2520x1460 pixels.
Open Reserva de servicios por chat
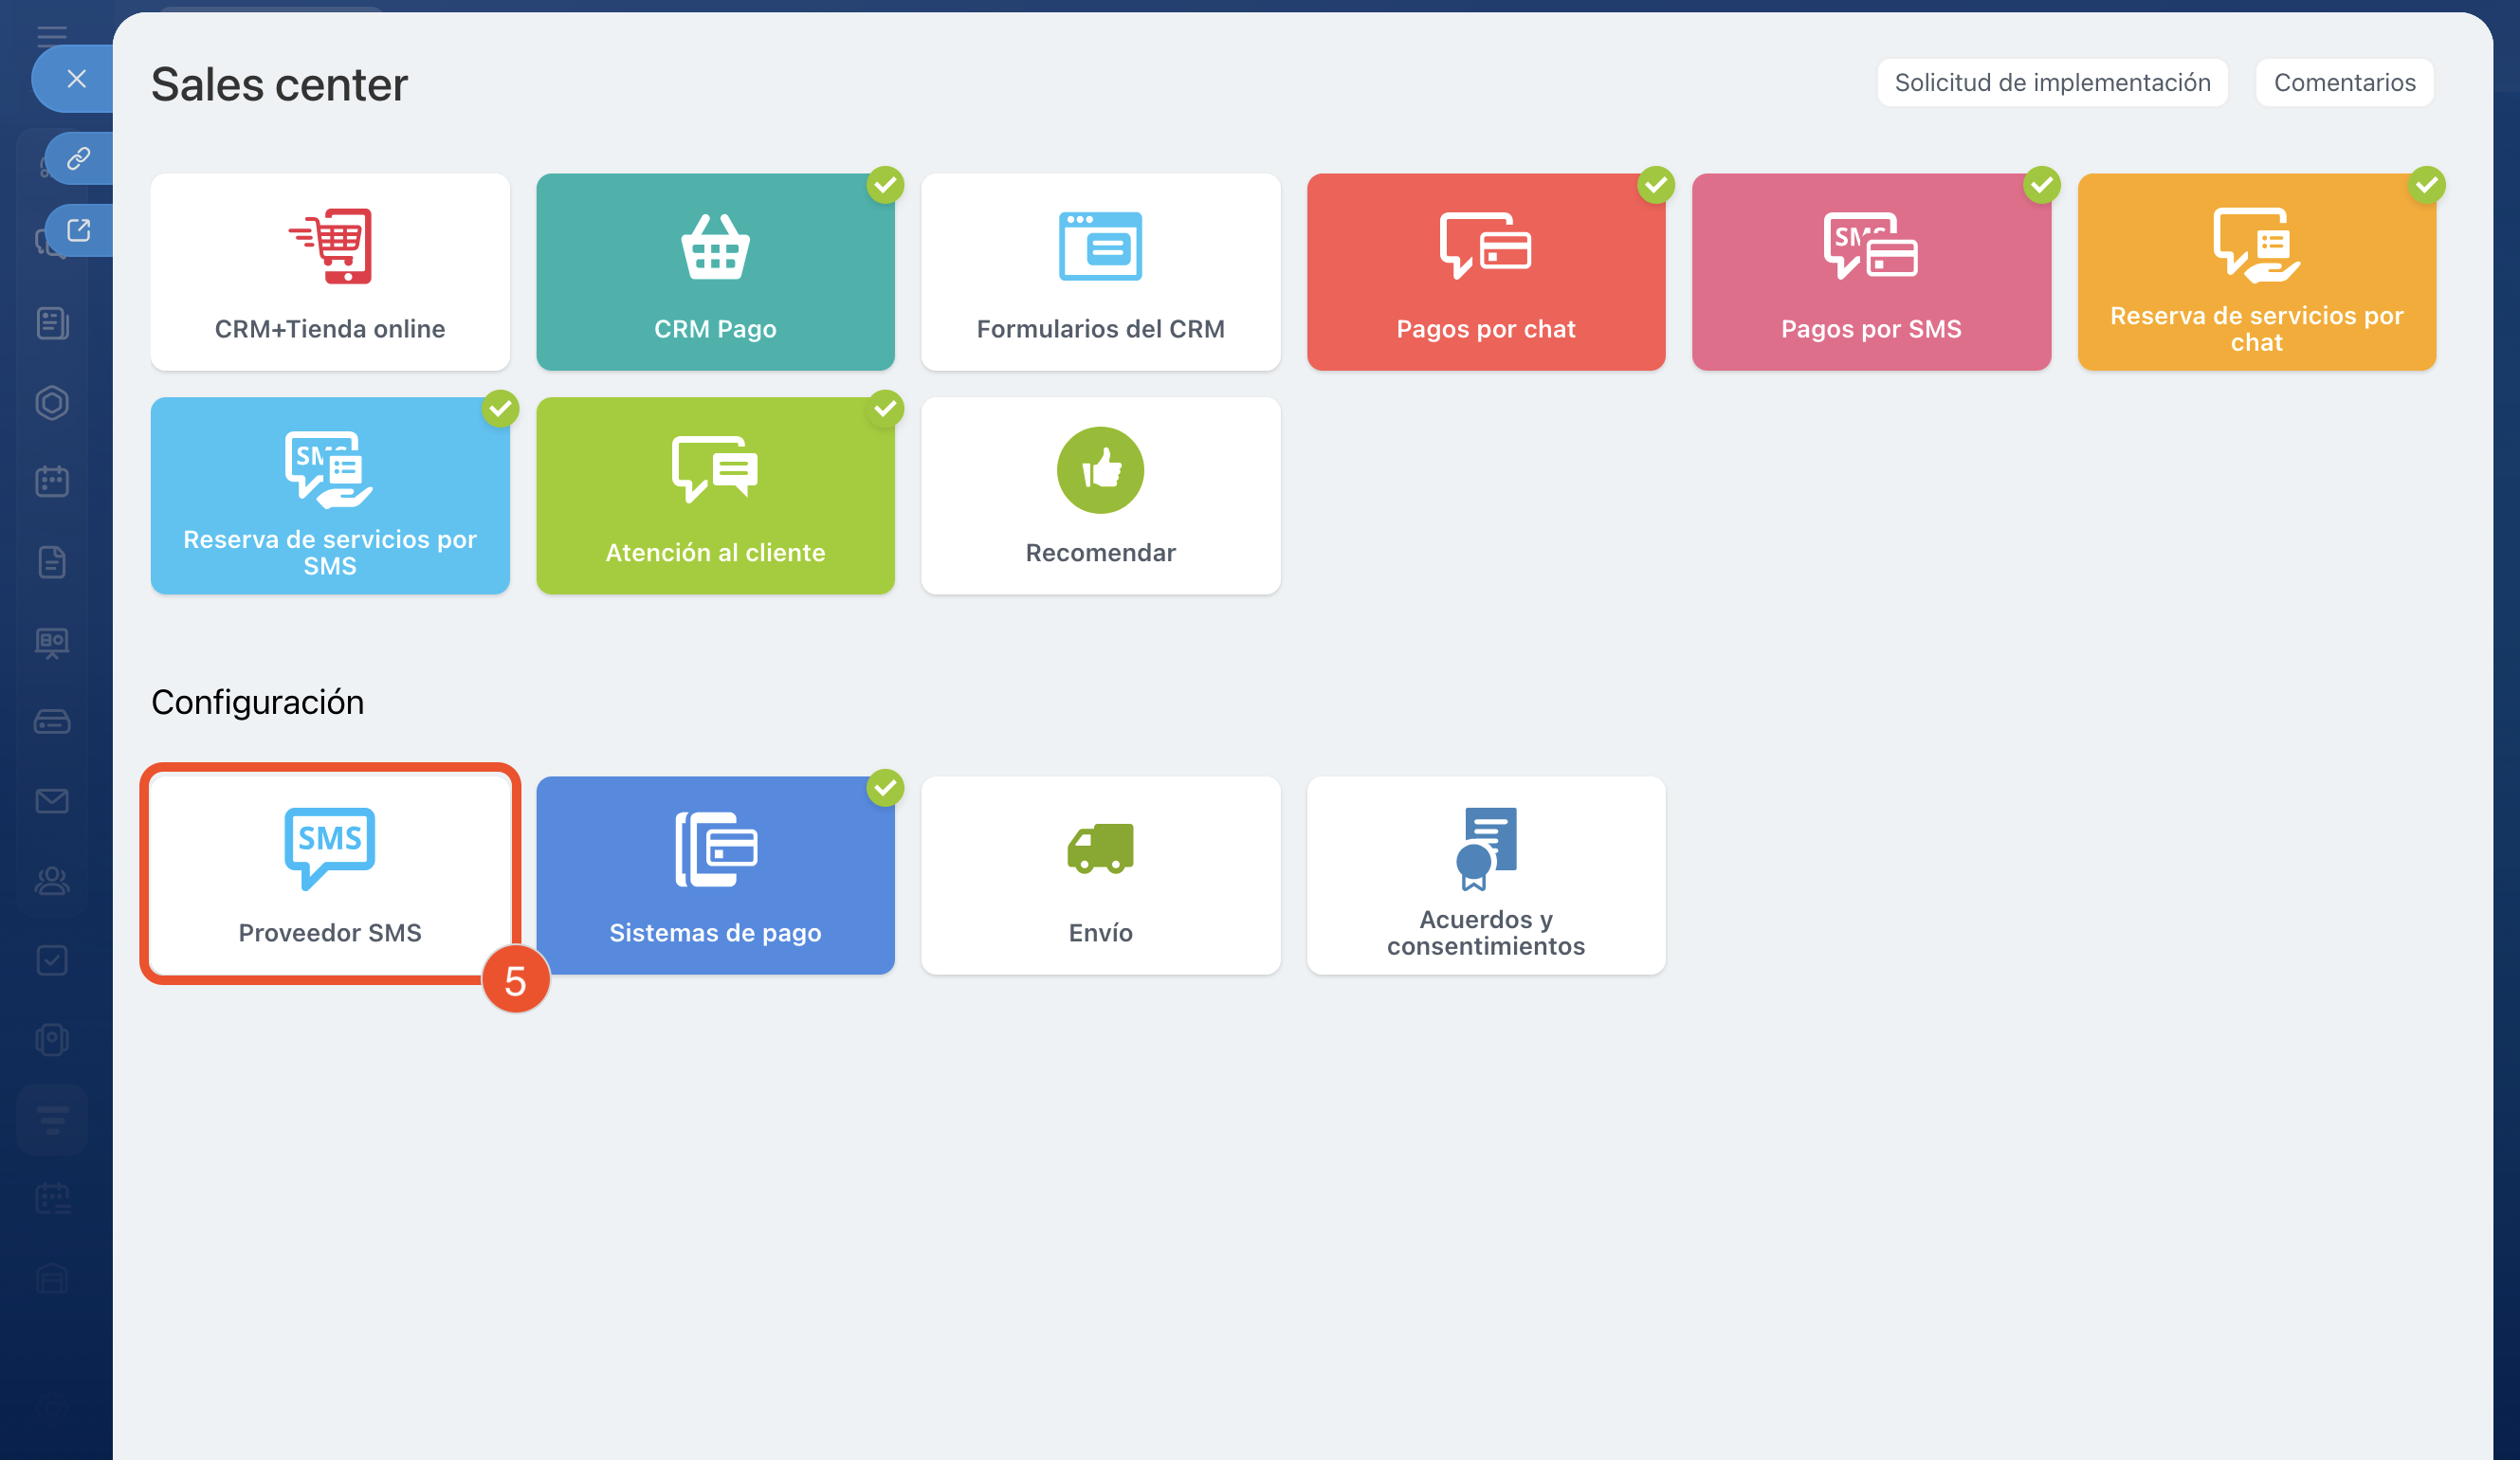pyautogui.click(x=2256, y=272)
